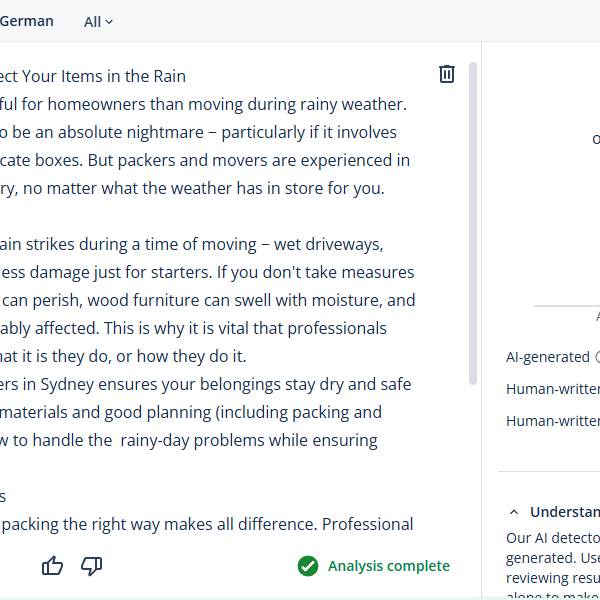Click the text editor vertical scrollbar
The height and width of the screenshot is (600, 600).
coord(473,223)
